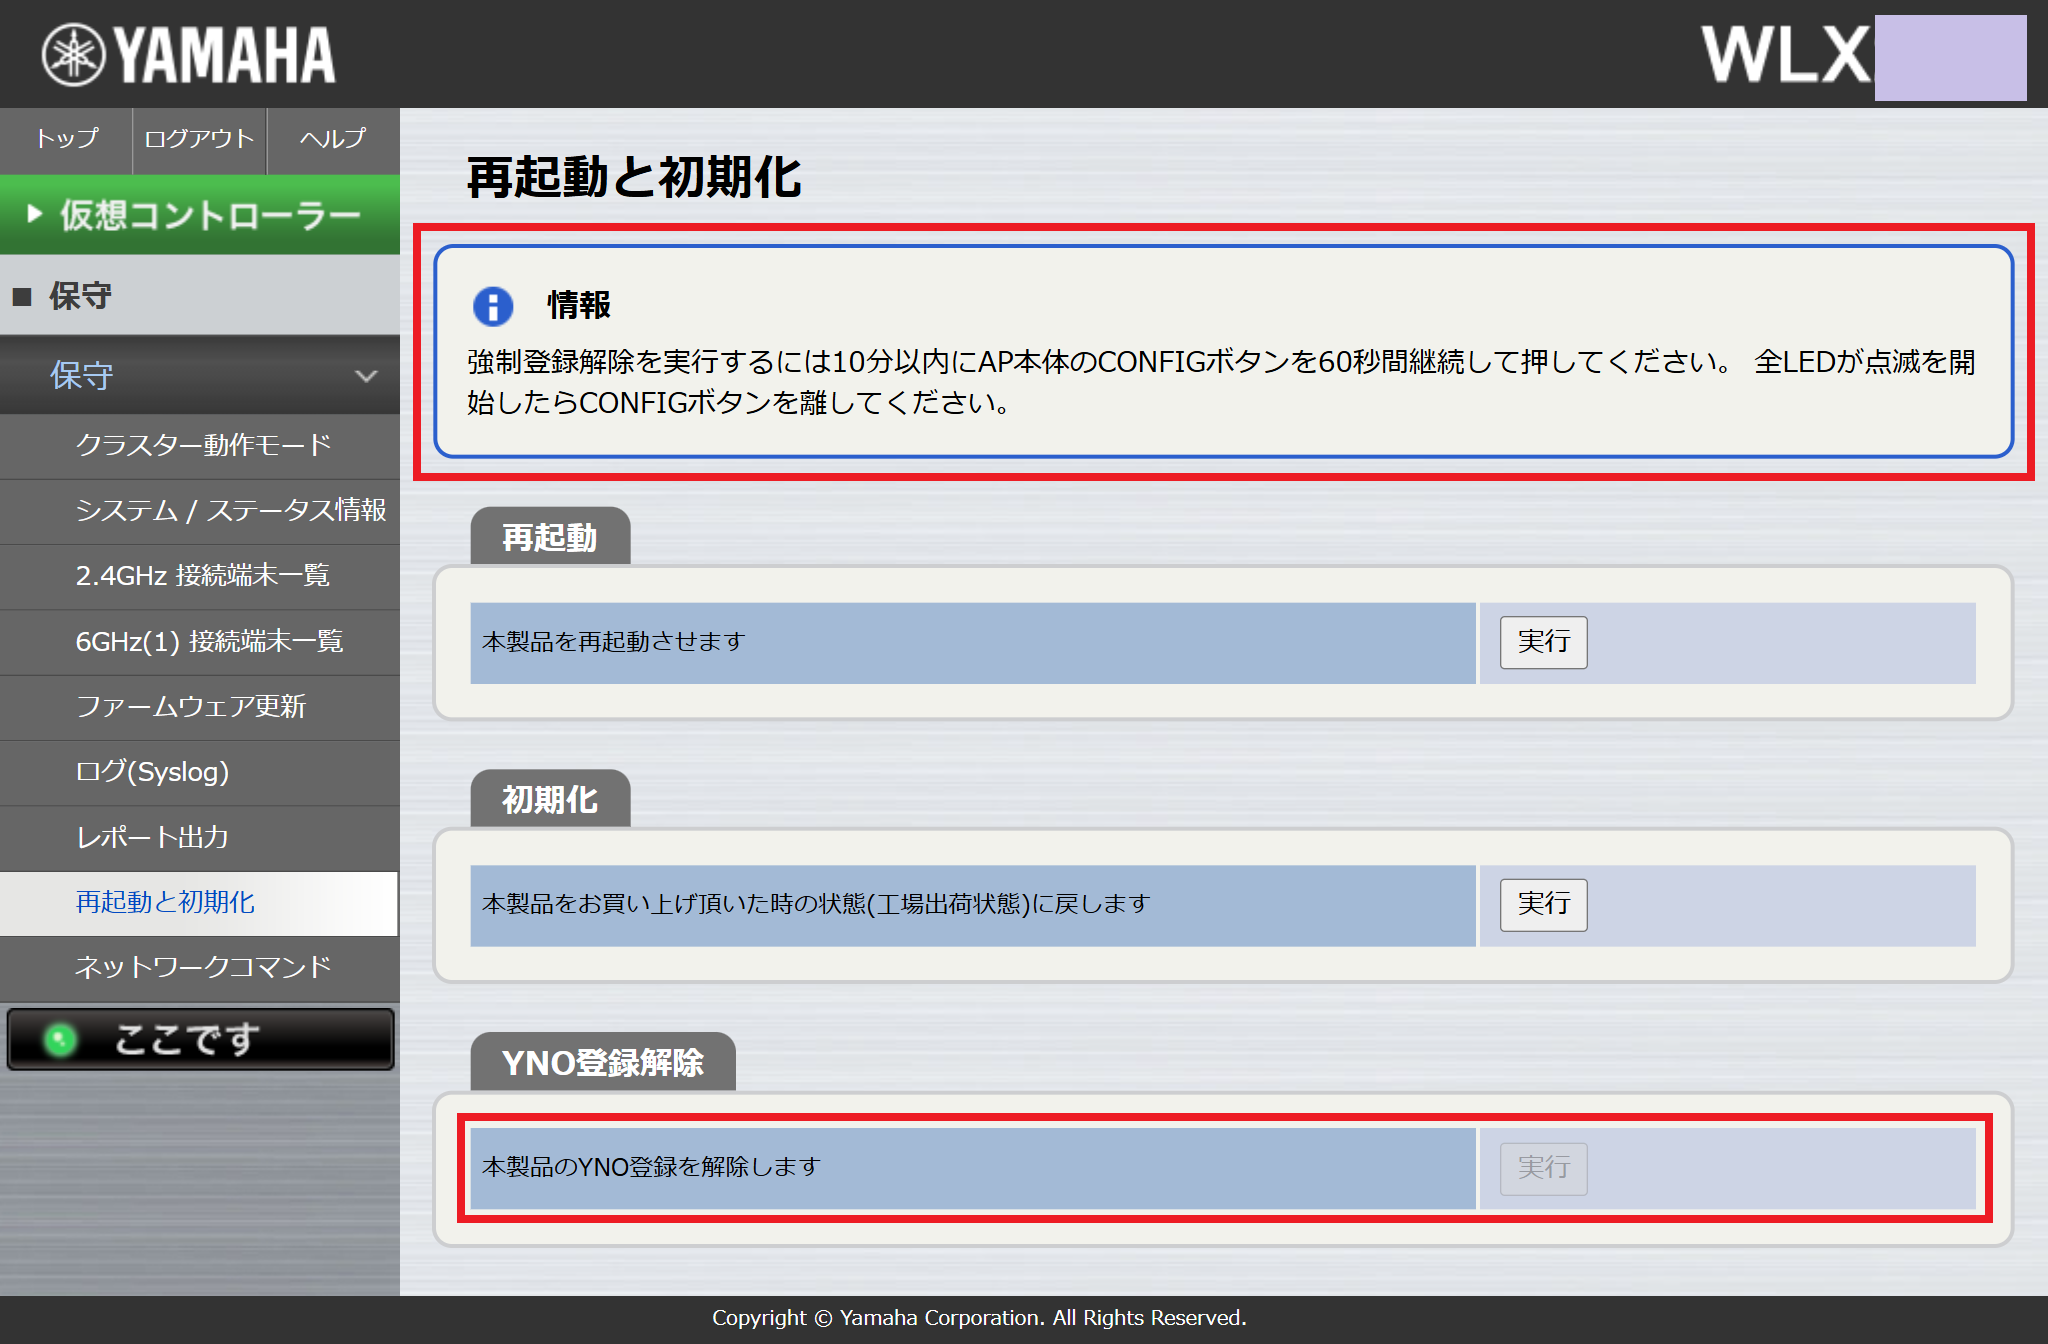Screen dimensions: 2048x1344
Task: Click the 情報 heading in notice box
Action: (x=579, y=306)
